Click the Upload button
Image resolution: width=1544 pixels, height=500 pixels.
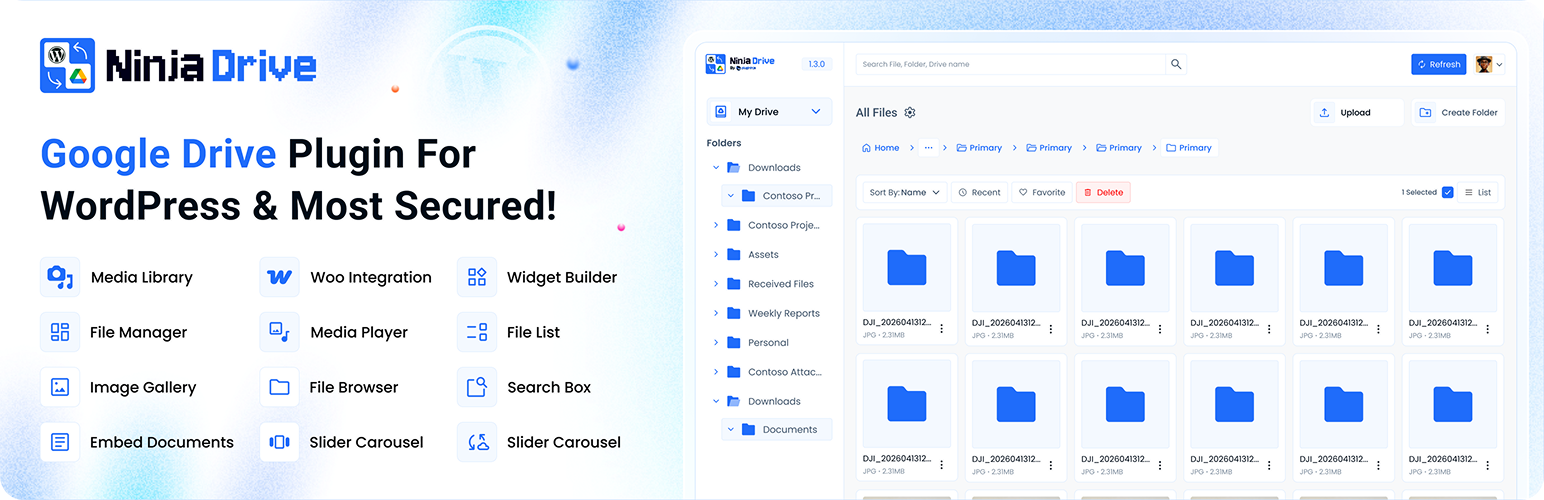[1357, 113]
